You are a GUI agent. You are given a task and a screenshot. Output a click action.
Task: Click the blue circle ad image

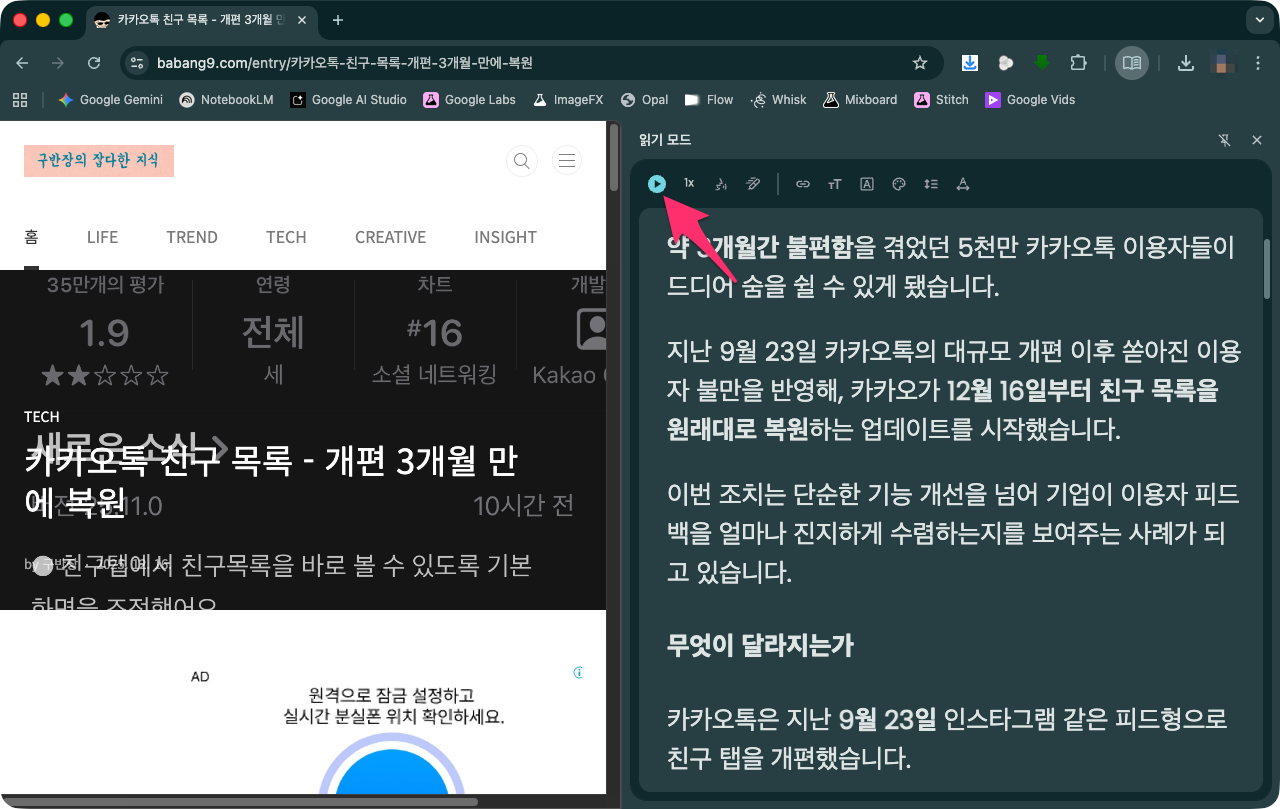(390, 770)
